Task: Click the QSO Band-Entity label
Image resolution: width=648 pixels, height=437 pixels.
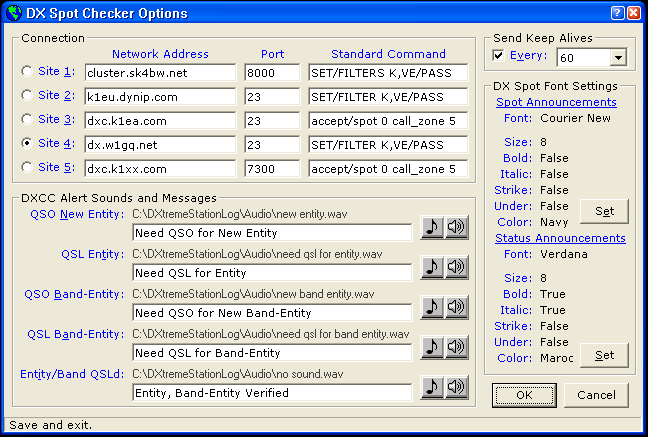Action: (74, 294)
